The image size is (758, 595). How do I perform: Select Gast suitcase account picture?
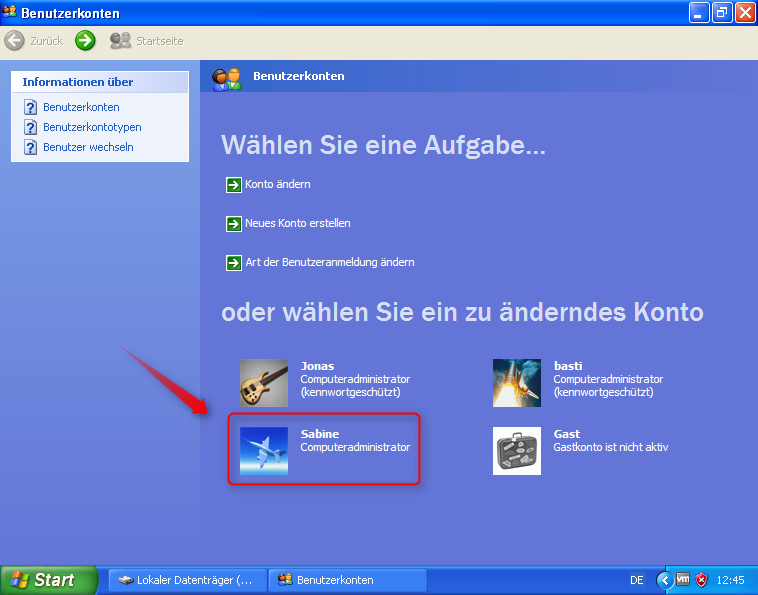tap(517, 450)
